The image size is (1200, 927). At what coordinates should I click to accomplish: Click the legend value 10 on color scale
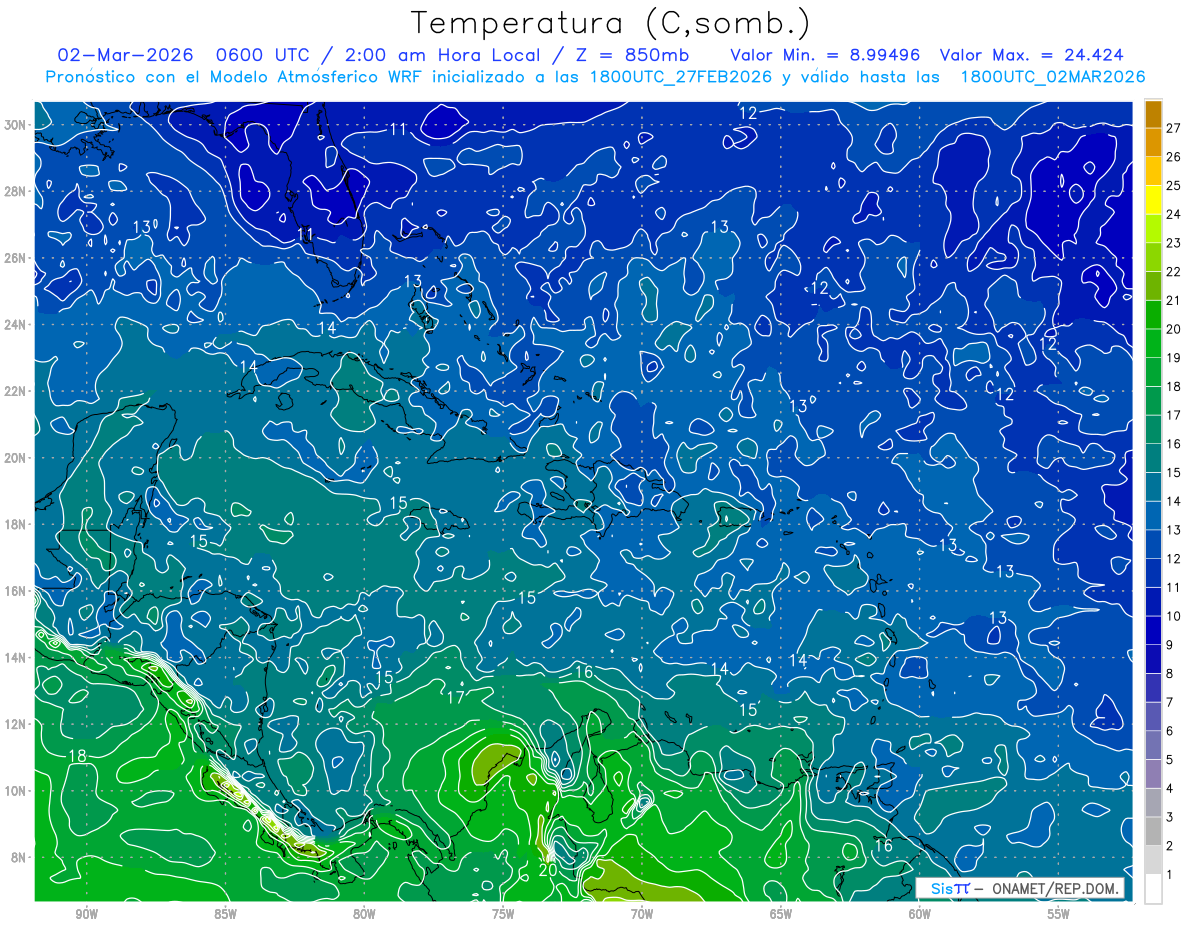[x=1173, y=616]
